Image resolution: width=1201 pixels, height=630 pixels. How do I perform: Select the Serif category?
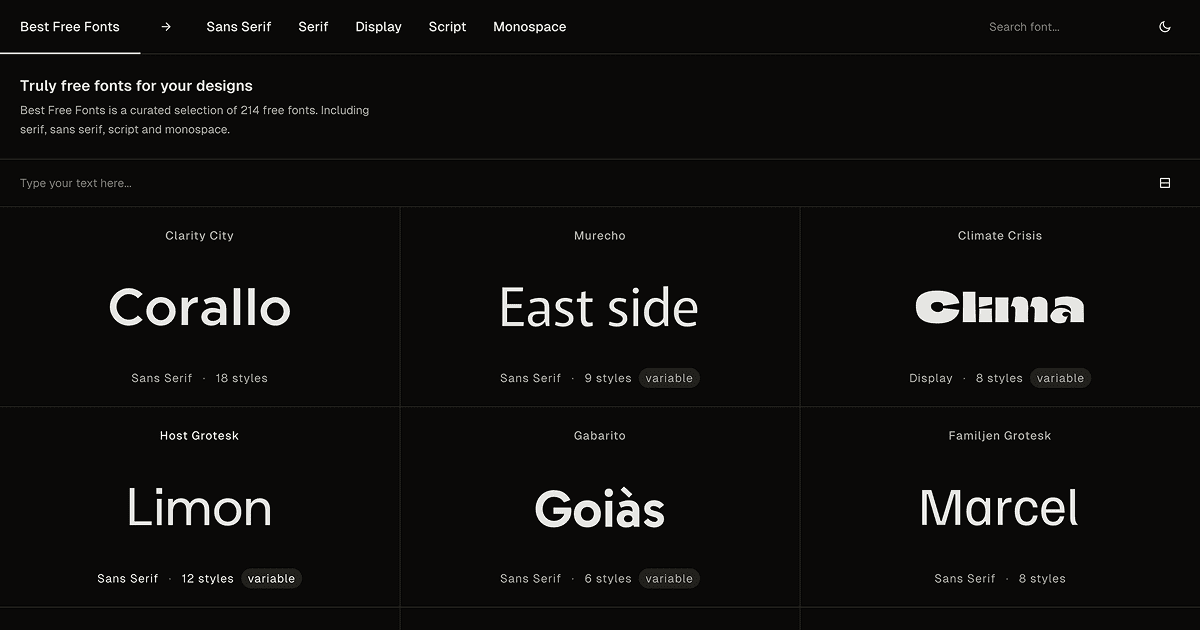point(313,27)
